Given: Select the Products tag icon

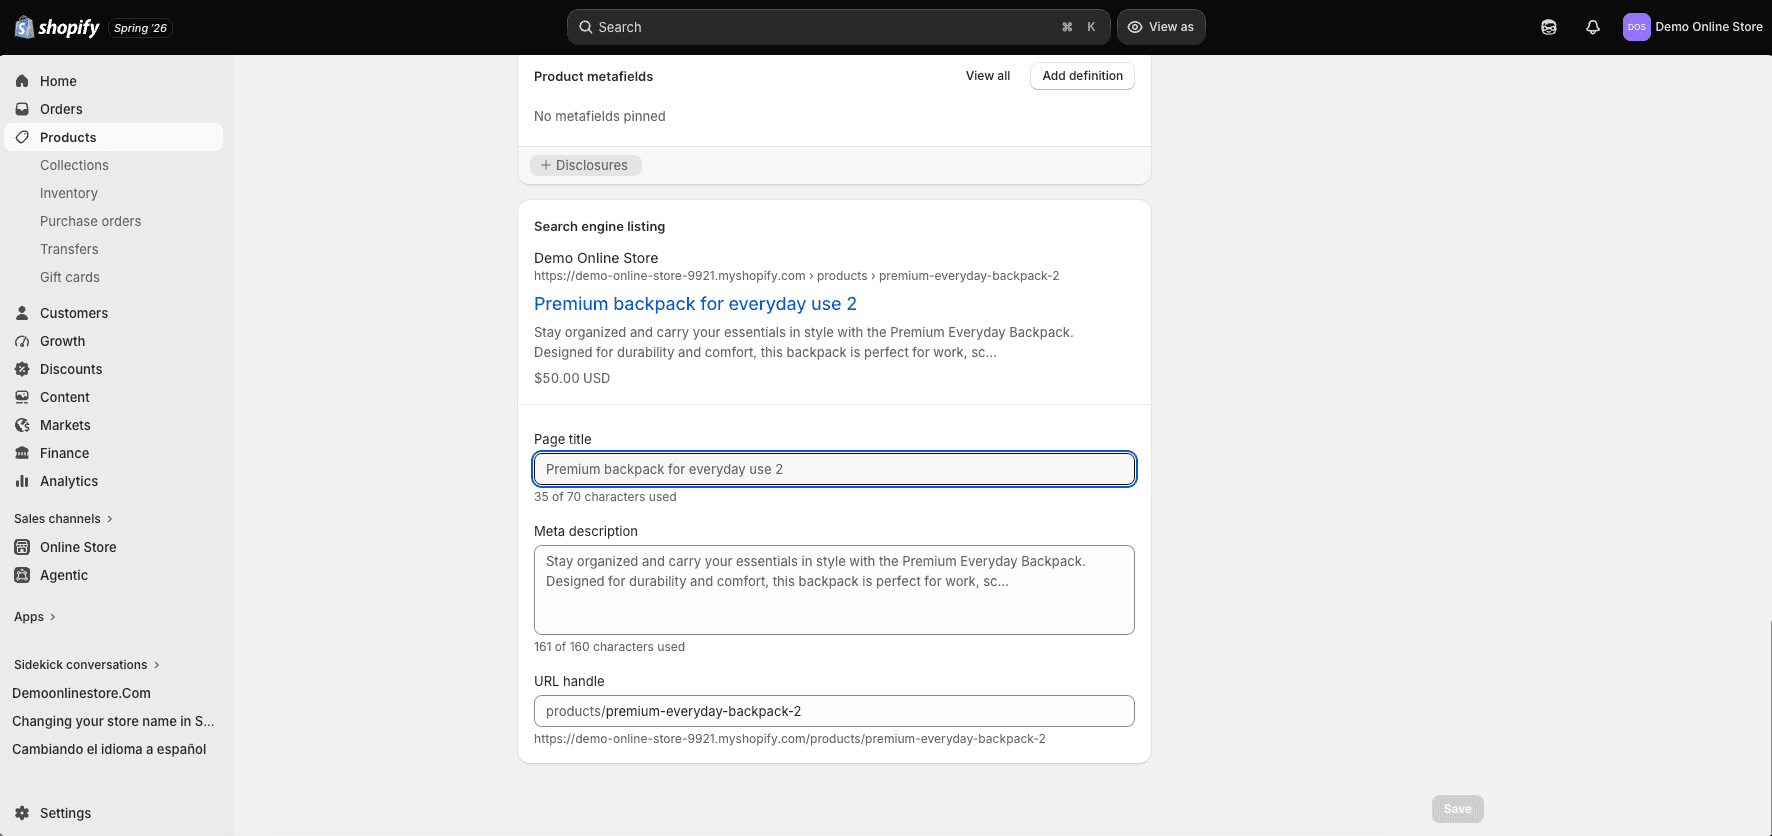Looking at the screenshot, I should pyautogui.click(x=22, y=137).
